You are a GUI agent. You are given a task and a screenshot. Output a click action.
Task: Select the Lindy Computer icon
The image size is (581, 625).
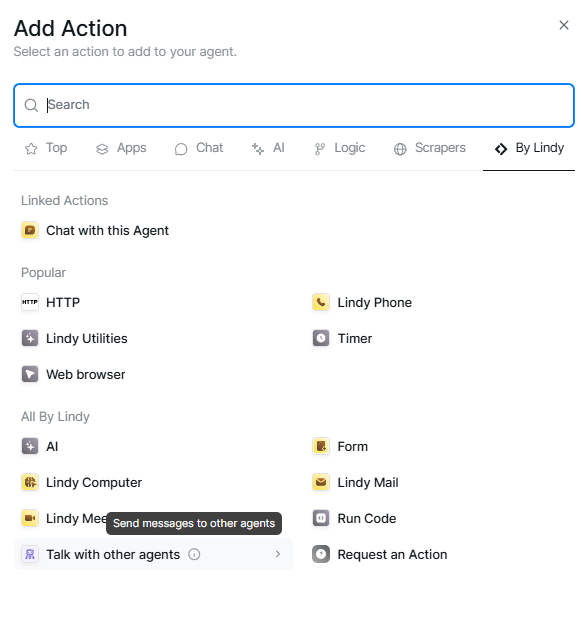[x=30, y=482]
